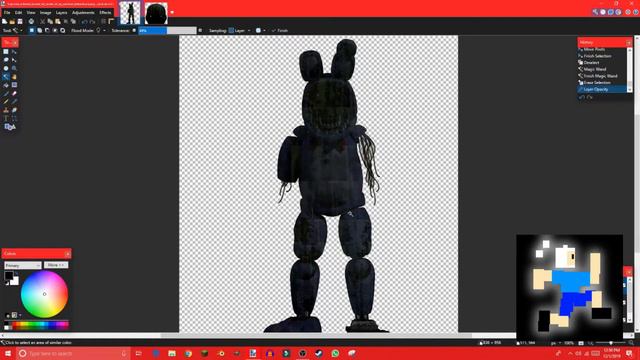Screen dimensions: 640x360
Task: Enable Intersect selection mode
Action: pyautogui.click(x=55, y=31)
